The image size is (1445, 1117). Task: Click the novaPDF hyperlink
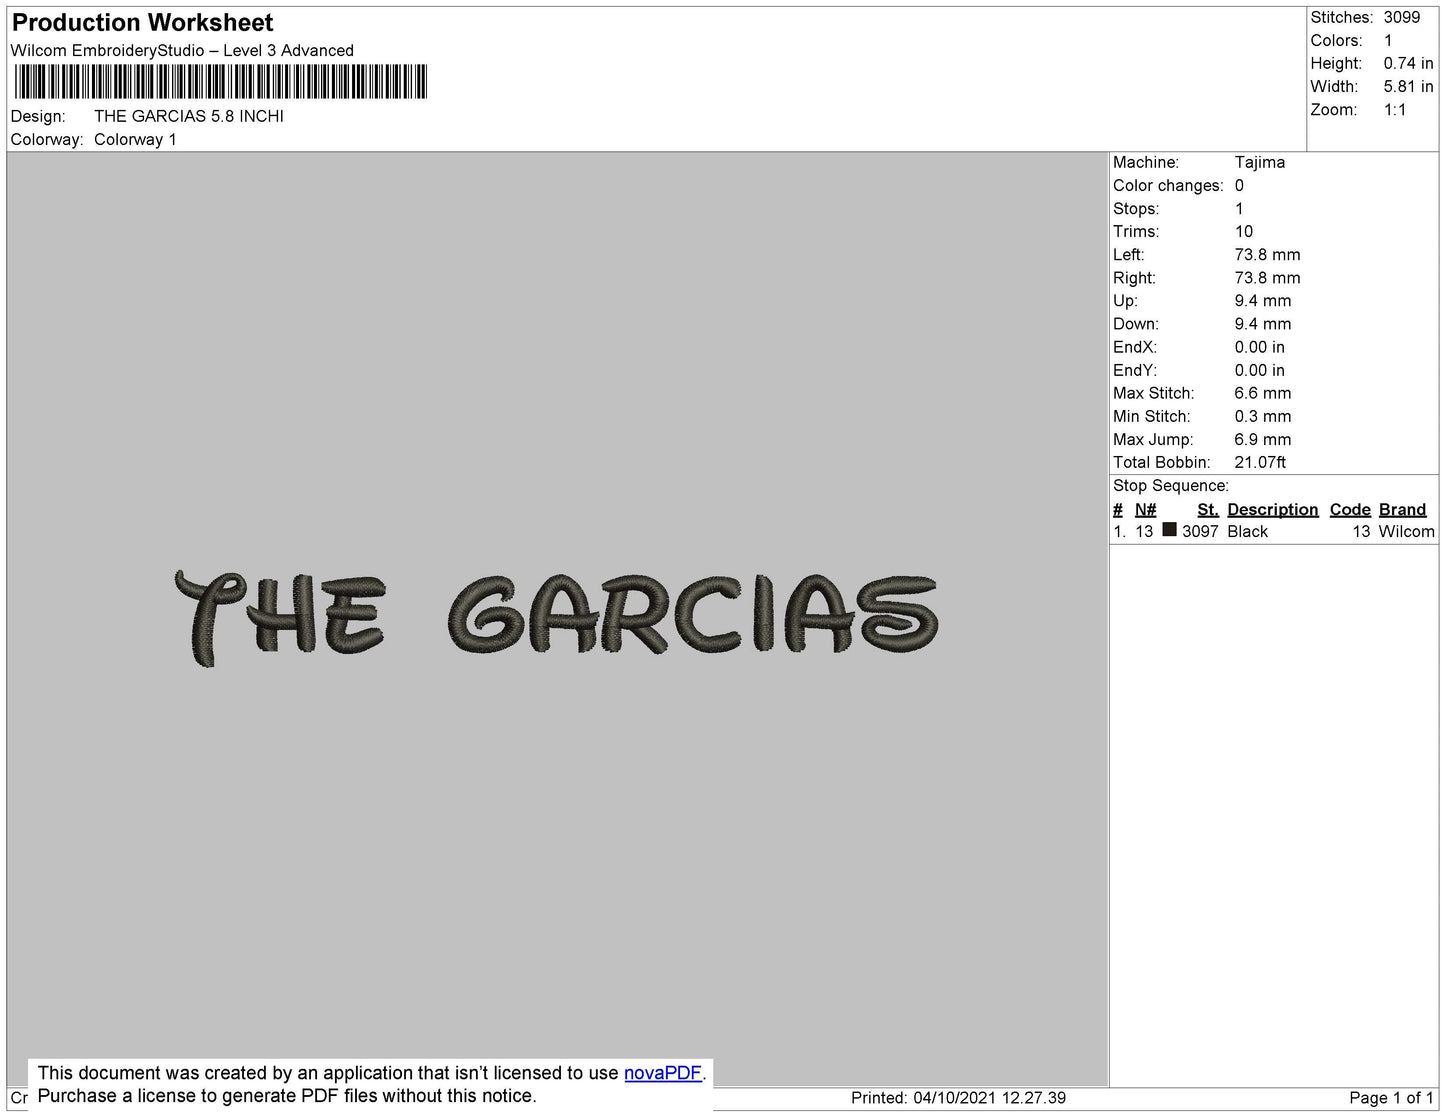(x=663, y=1073)
